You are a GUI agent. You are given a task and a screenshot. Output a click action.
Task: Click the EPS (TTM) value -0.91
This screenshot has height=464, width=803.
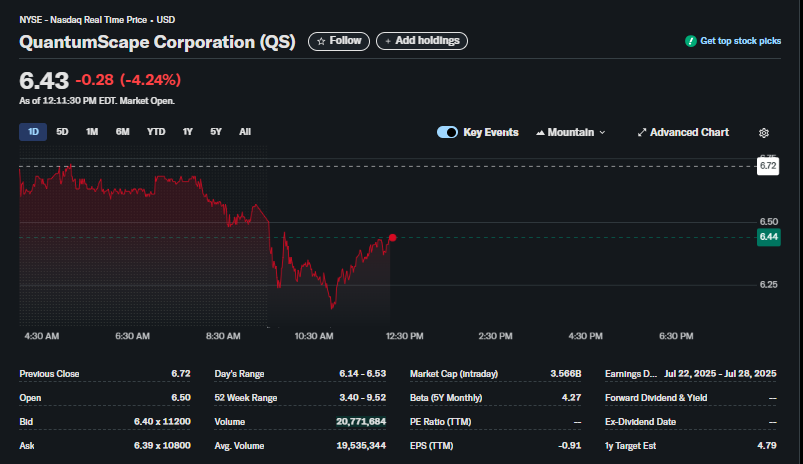[569, 446]
